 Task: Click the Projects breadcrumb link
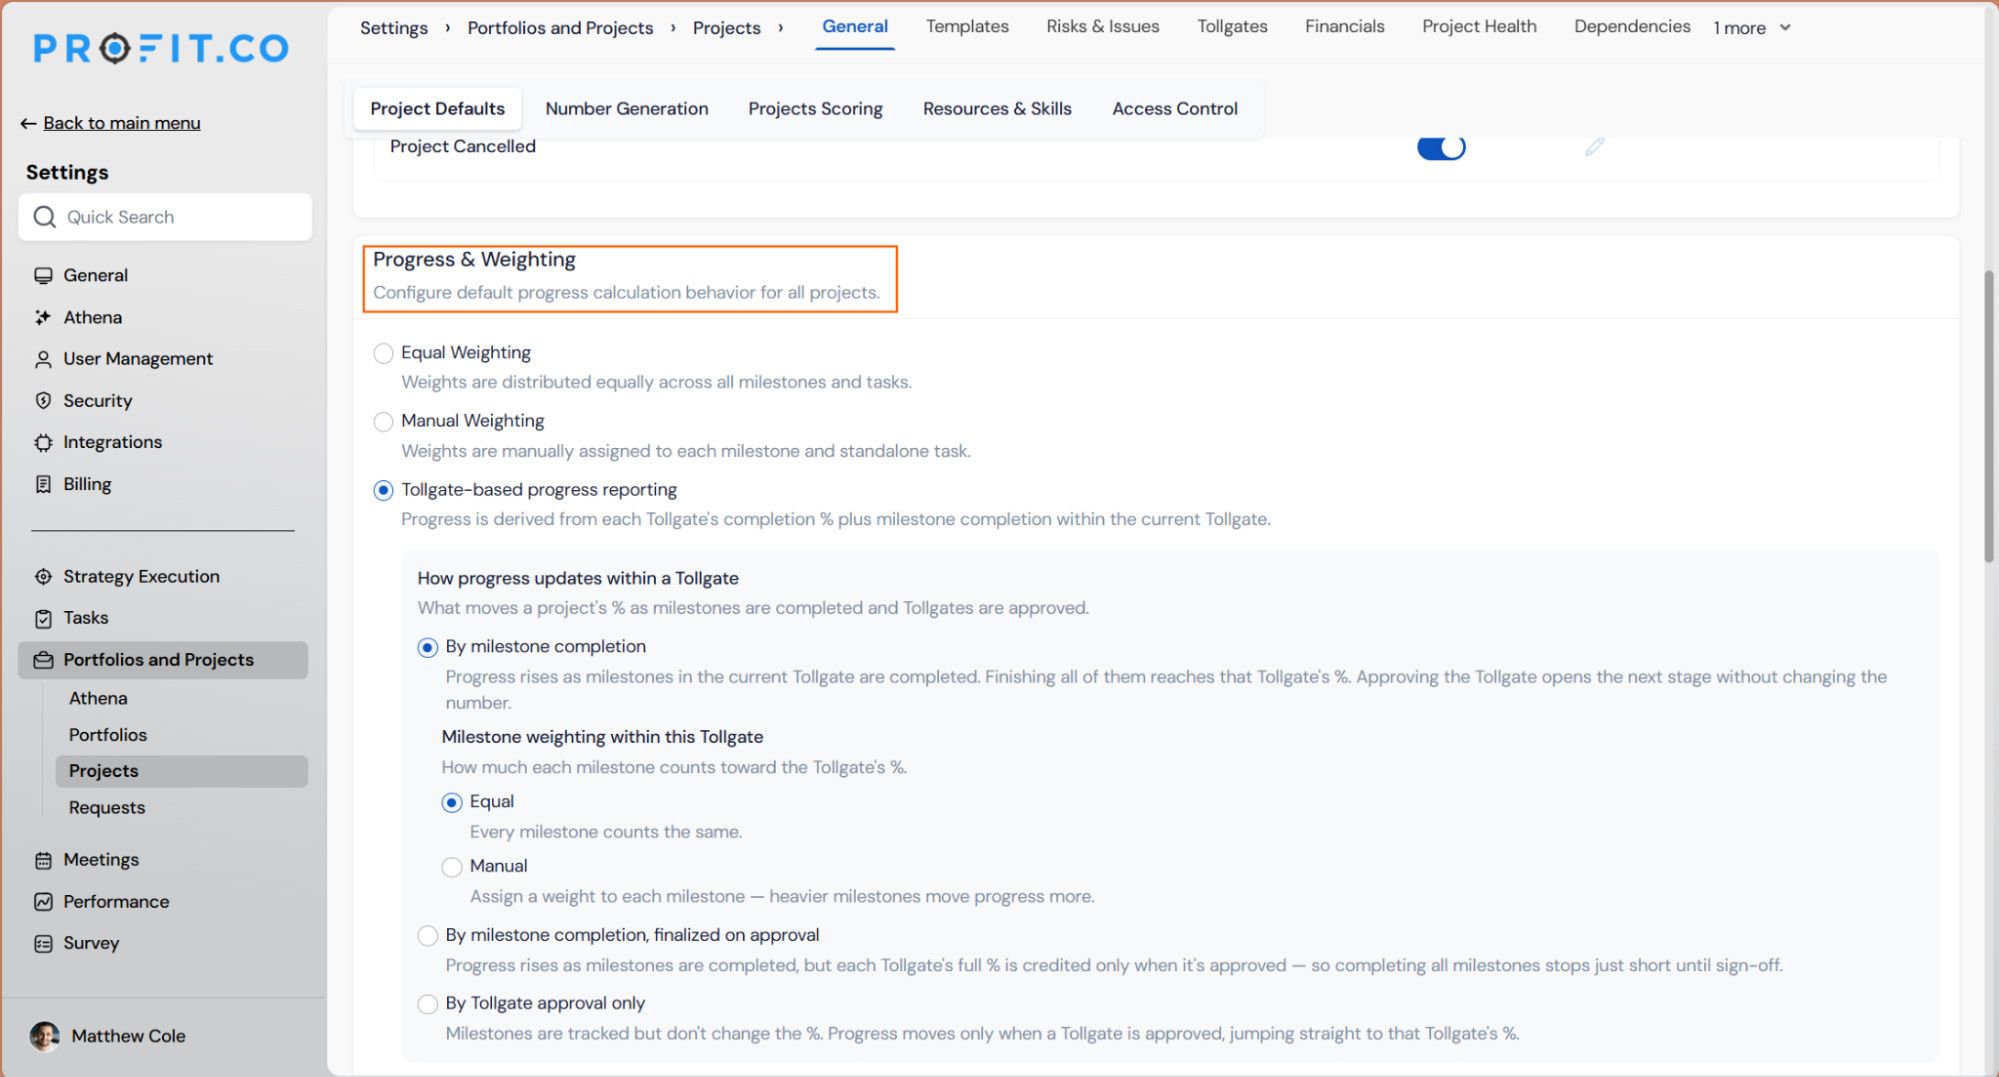[x=727, y=28]
